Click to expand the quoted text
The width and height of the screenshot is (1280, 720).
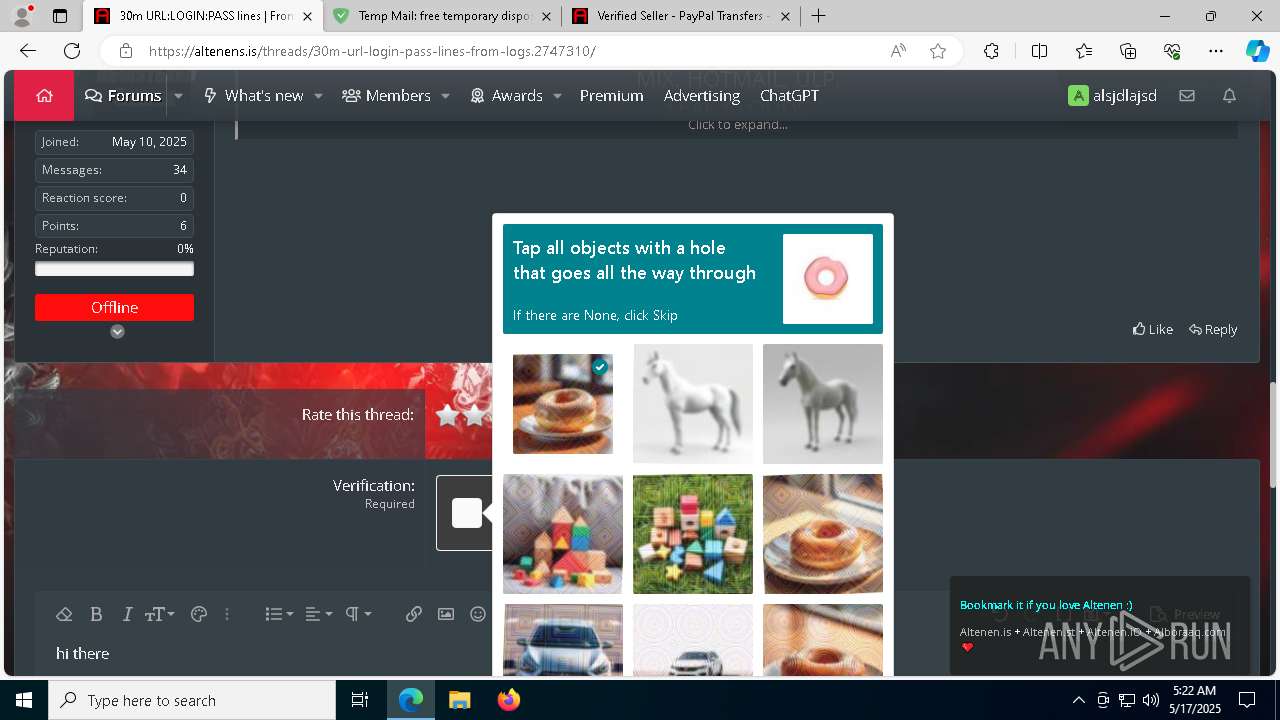click(737, 124)
